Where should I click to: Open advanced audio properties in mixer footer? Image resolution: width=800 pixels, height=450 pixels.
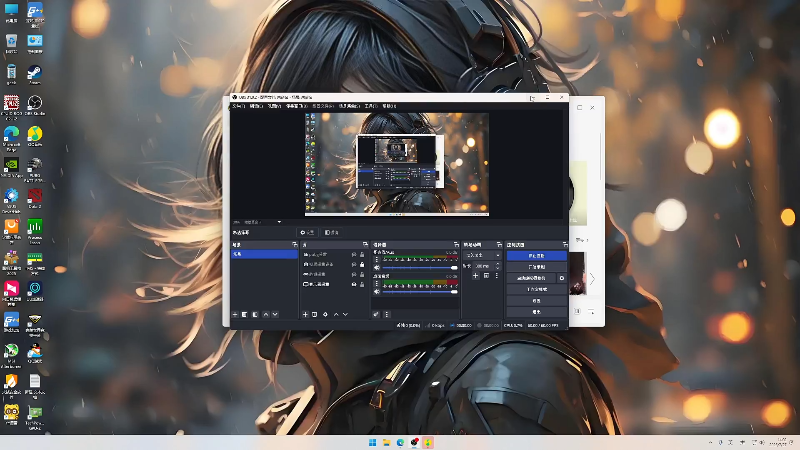point(376,315)
